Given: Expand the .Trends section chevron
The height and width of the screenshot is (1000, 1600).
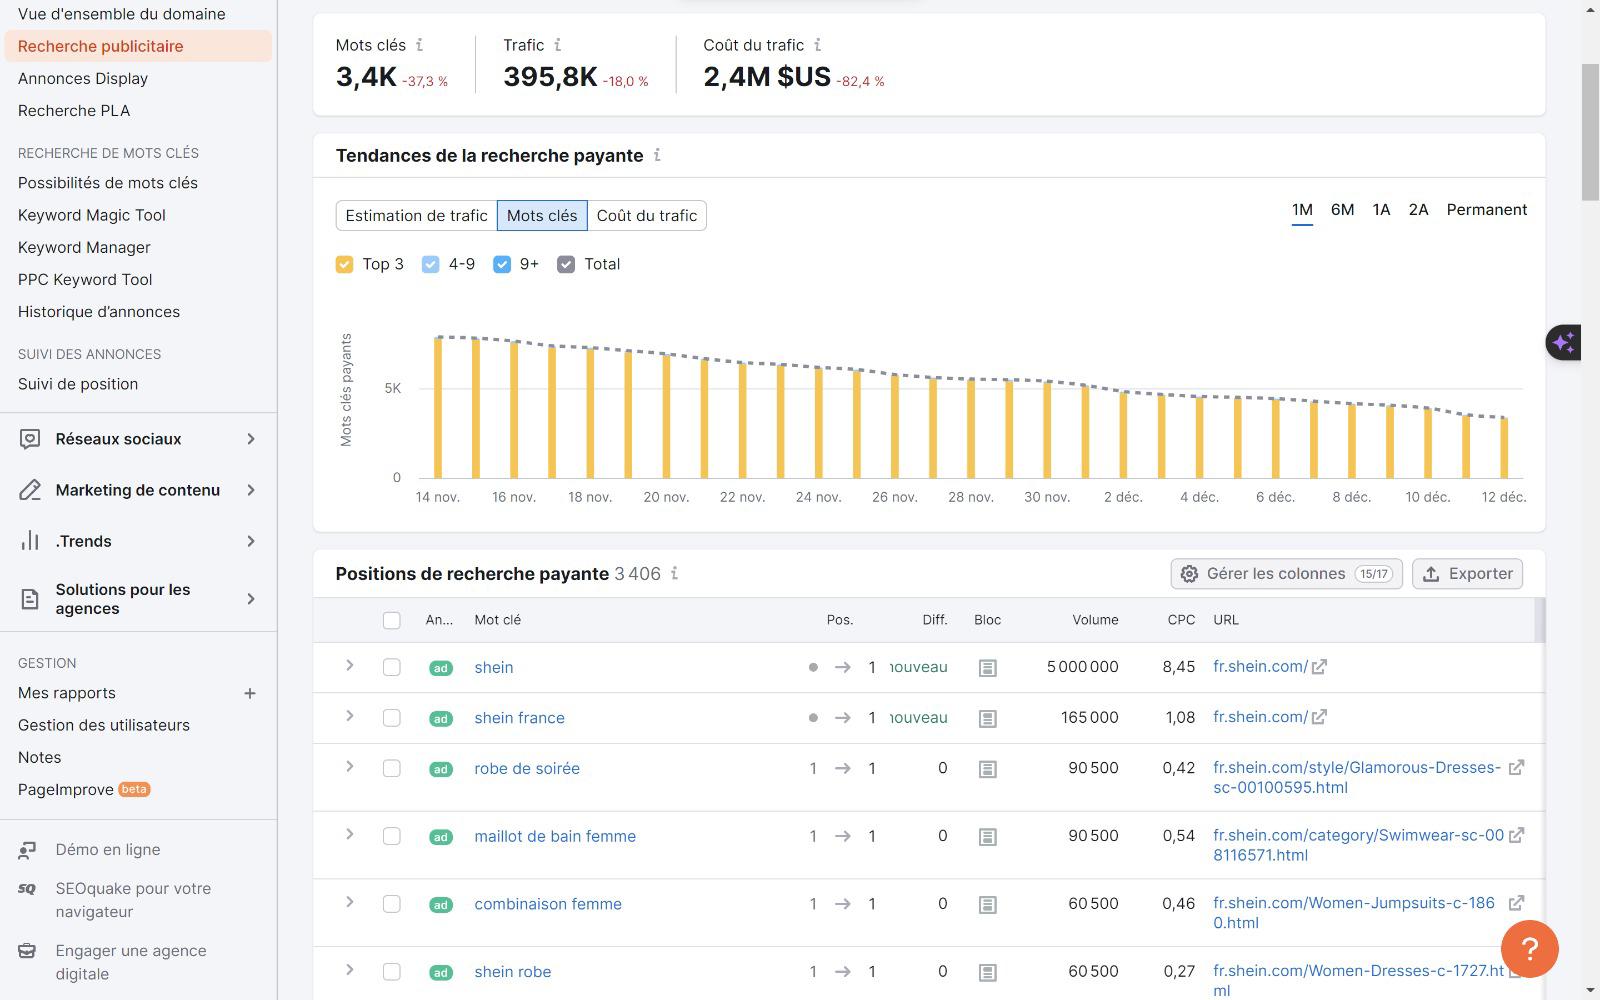Looking at the screenshot, I should pos(251,541).
